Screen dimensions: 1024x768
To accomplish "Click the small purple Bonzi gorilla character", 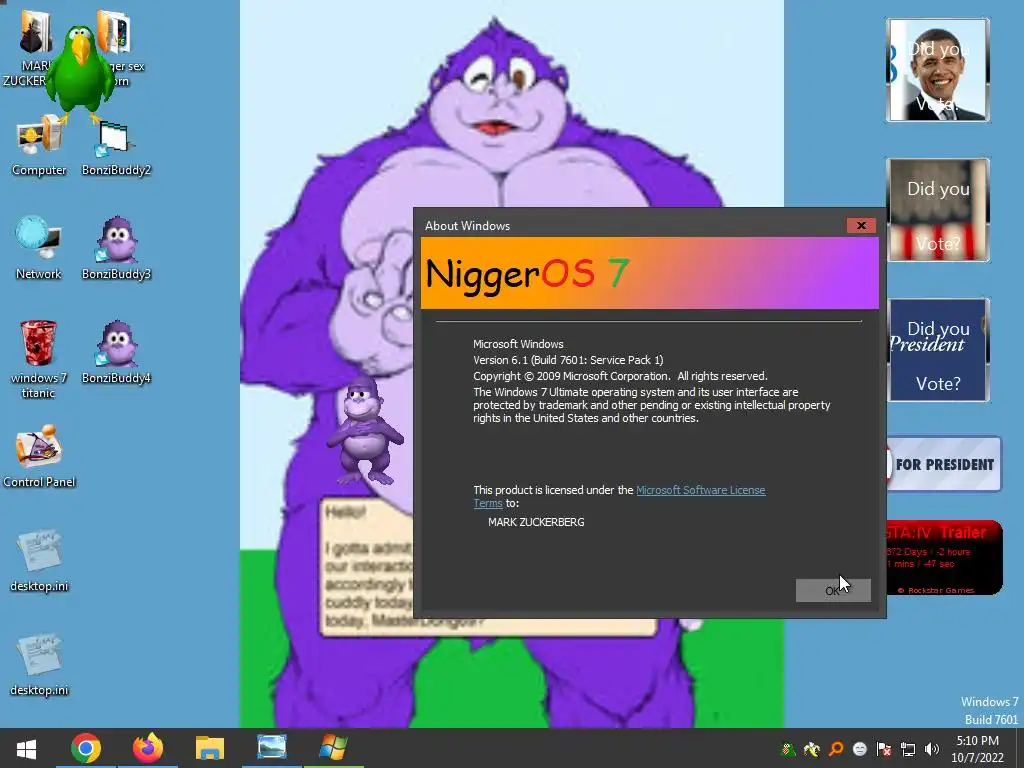I will pyautogui.click(x=365, y=430).
